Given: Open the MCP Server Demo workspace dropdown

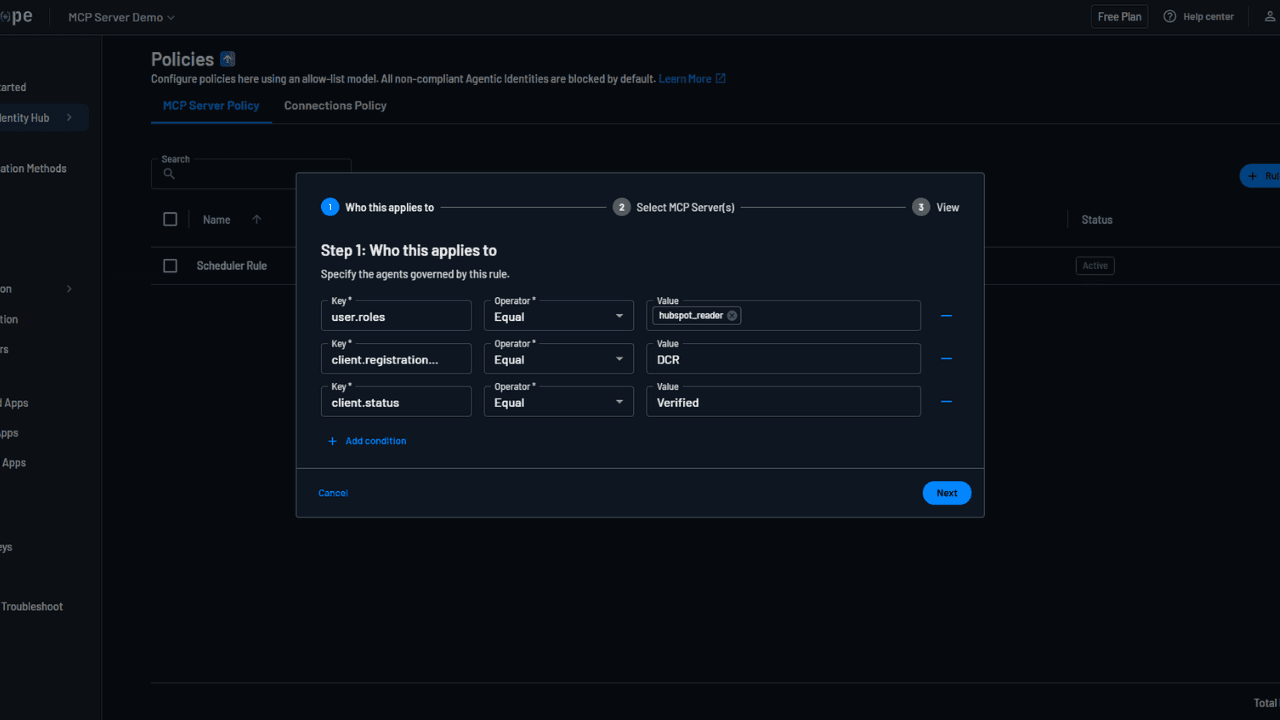Looking at the screenshot, I should coord(120,16).
